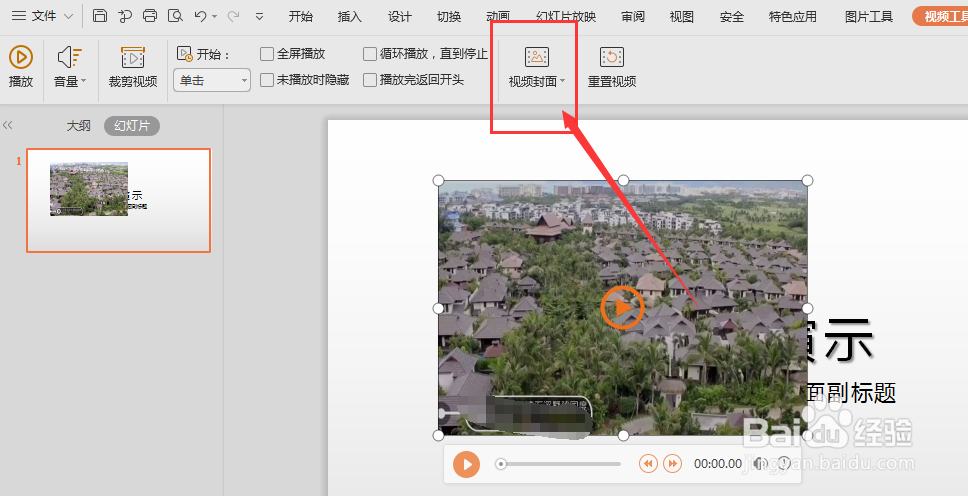Click the 面副标题 subtitle text
The height and width of the screenshot is (496, 968).
coord(851,393)
